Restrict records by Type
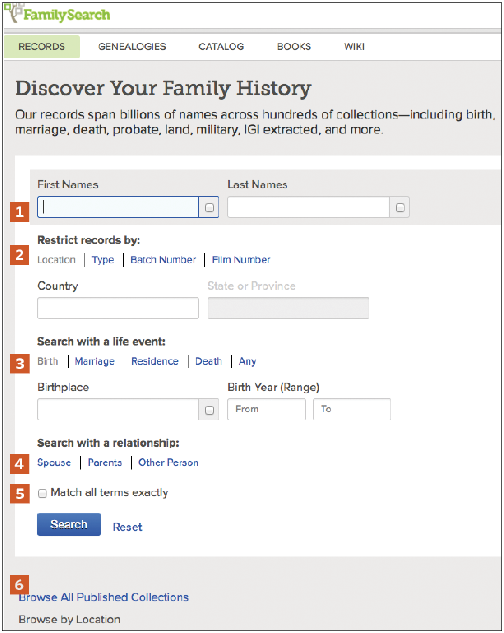This screenshot has height=633, width=504. click(103, 260)
